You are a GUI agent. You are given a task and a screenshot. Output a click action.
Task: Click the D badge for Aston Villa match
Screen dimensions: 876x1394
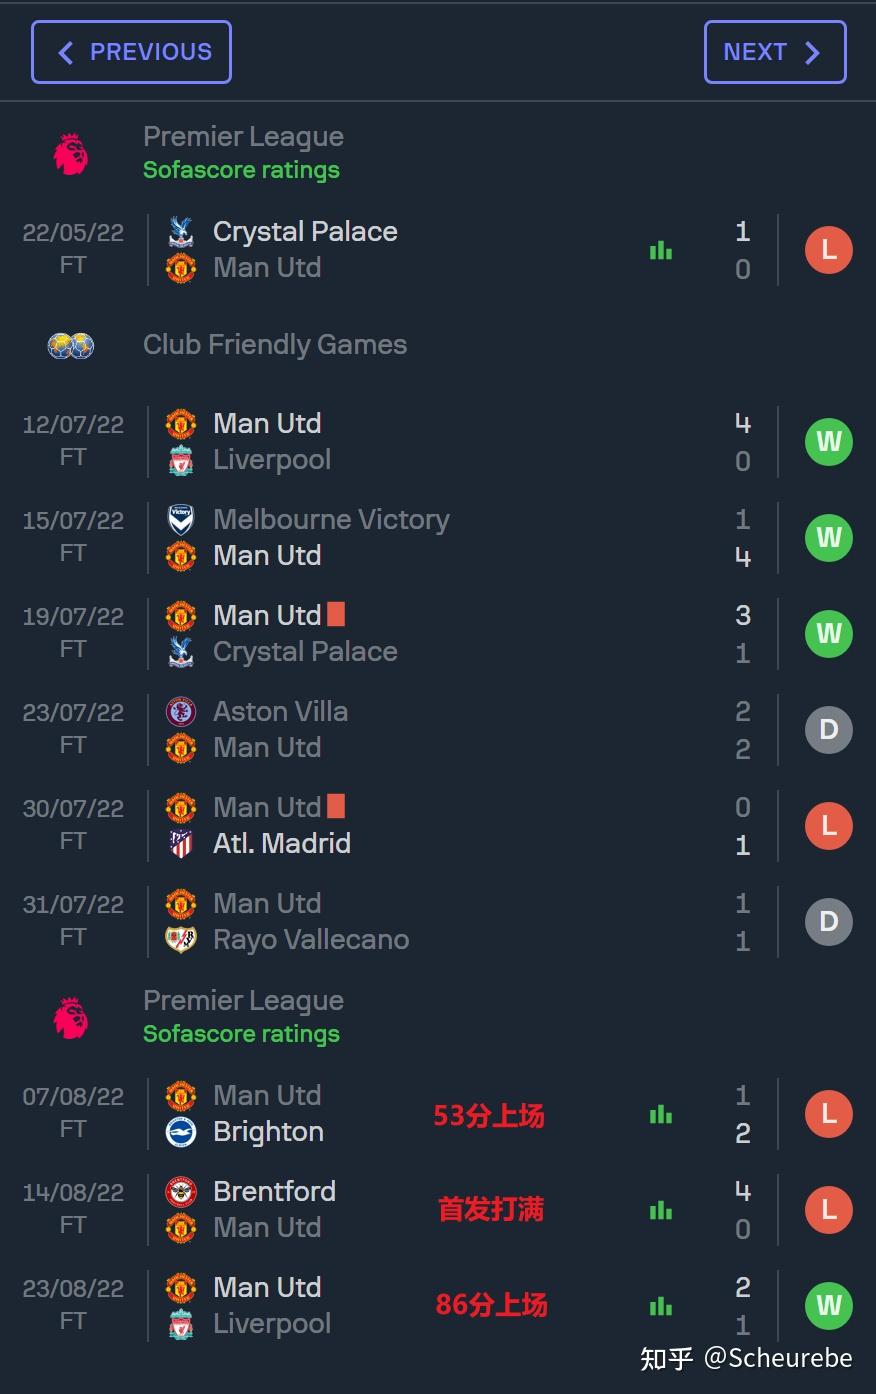coord(829,730)
